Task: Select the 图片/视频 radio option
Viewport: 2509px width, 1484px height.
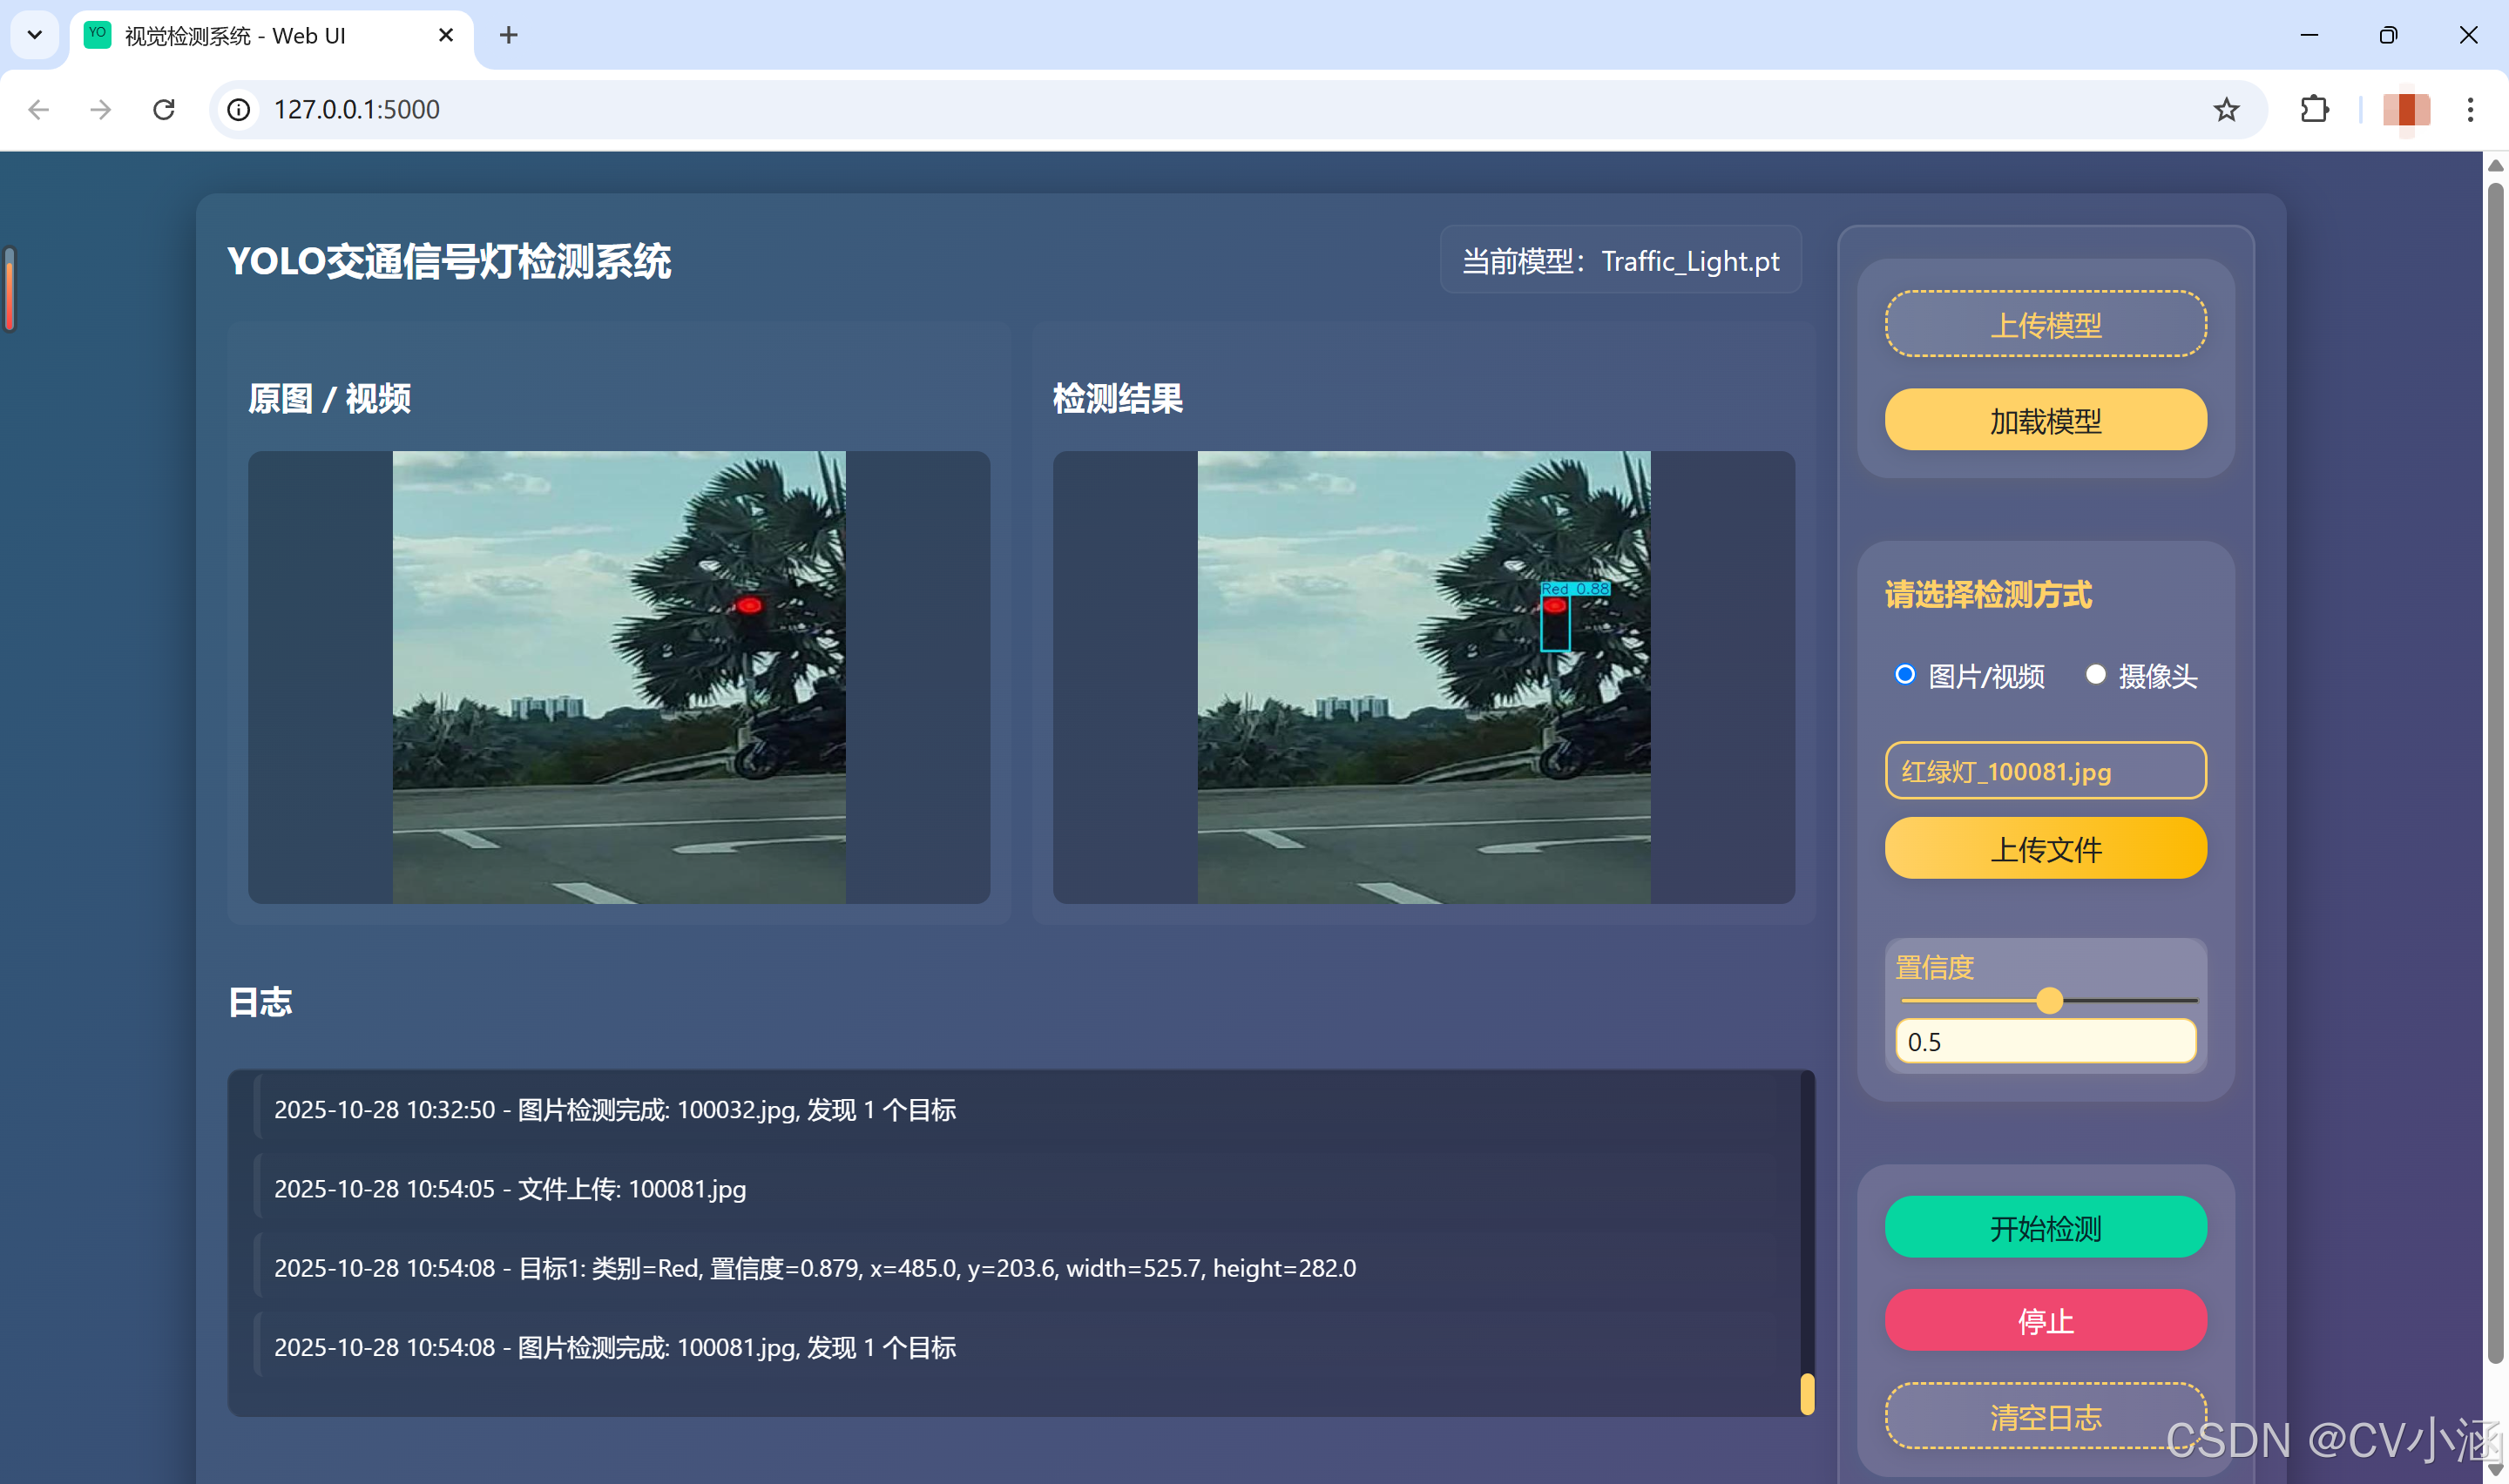Action: [1905, 675]
